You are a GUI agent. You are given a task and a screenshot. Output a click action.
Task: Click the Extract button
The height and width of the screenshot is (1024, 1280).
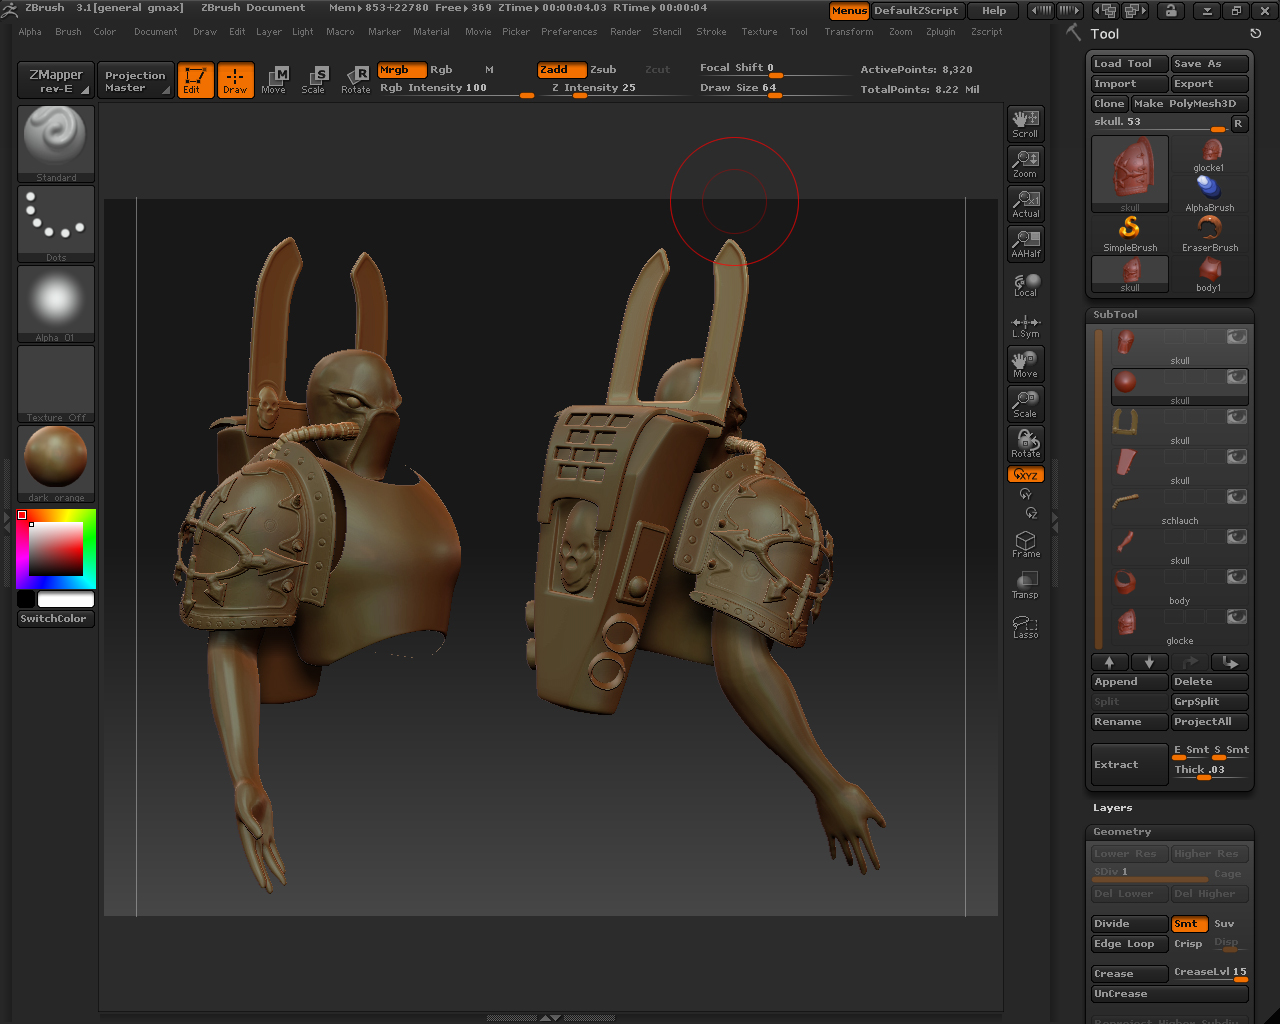point(1129,765)
